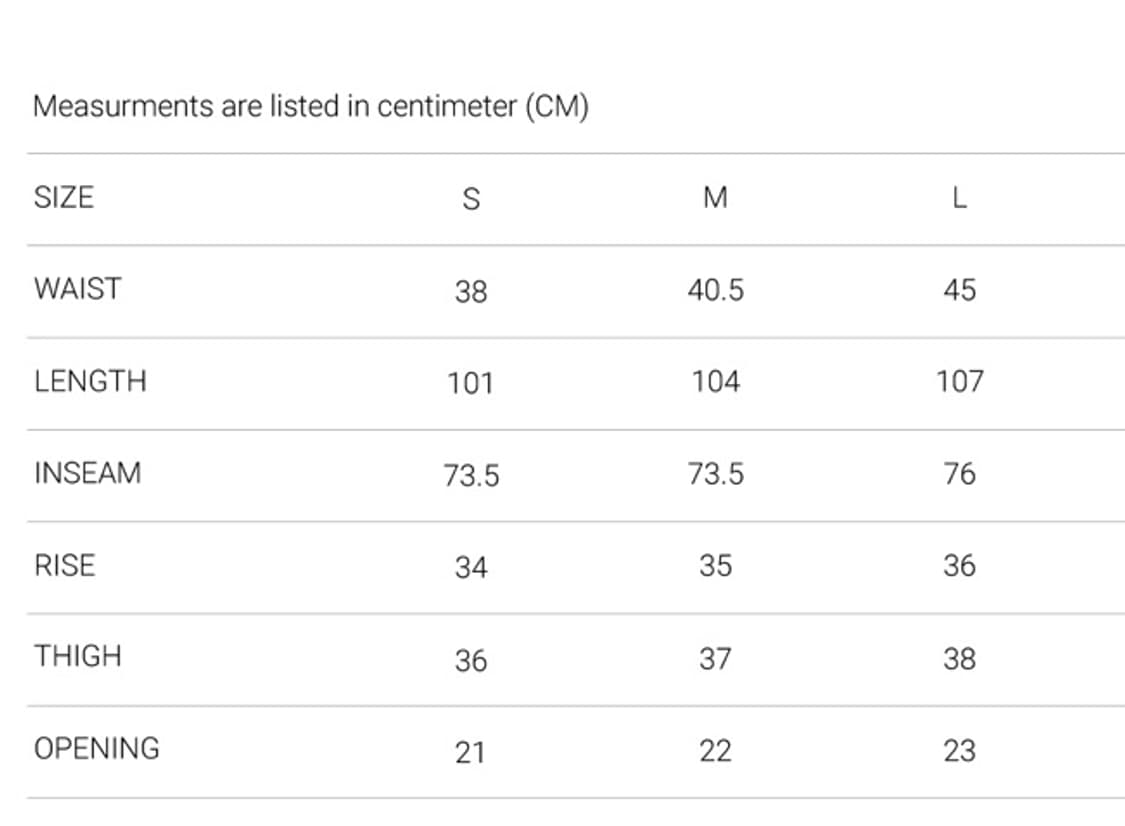Click the INSEAM row label

click(x=88, y=473)
